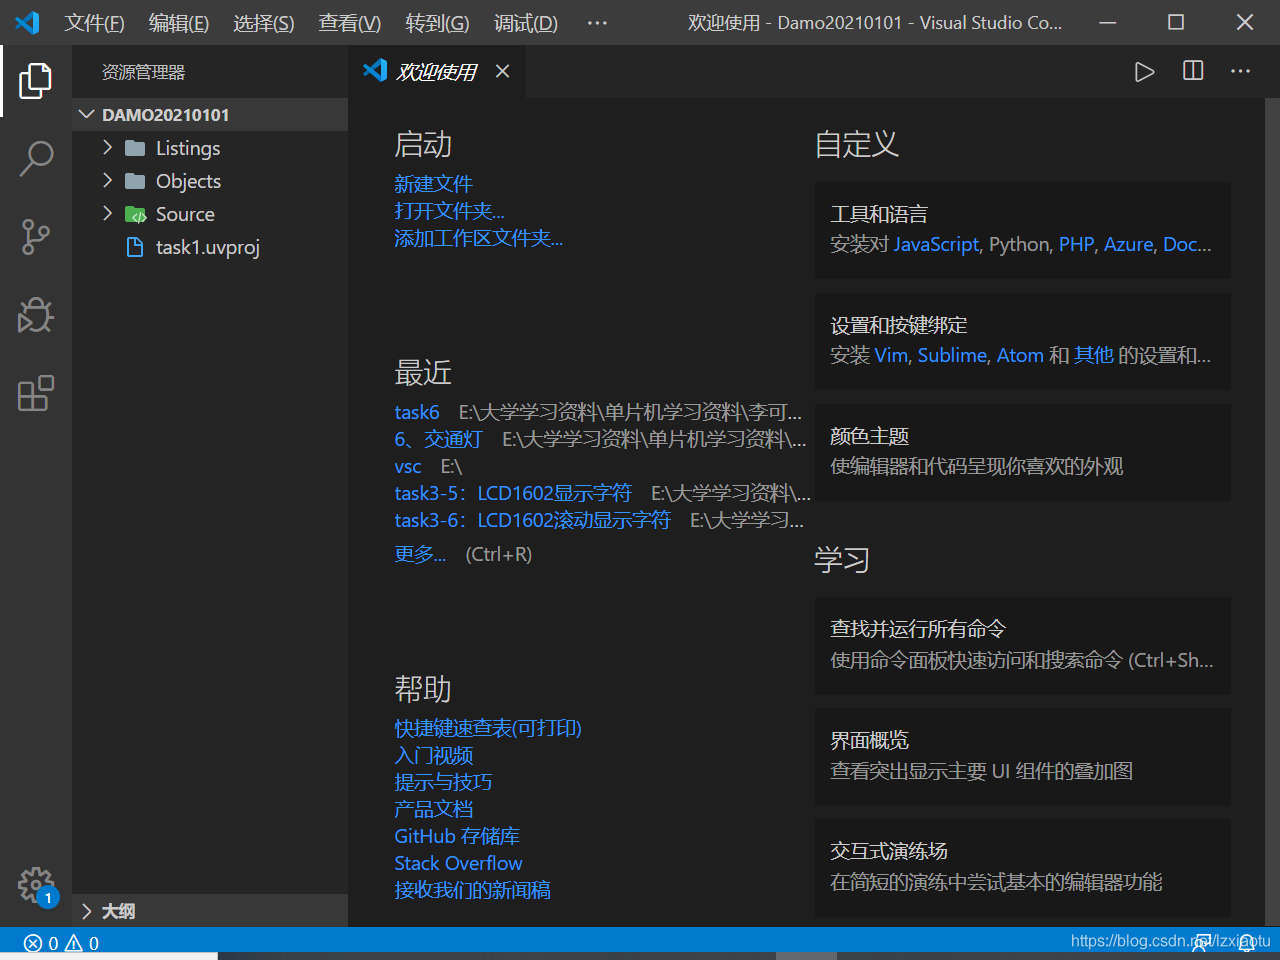The width and height of the screenshot is (1280, 960).
Task: Open recent task3-6: LCD1602滚动显示字符
Action: click(x=532, y=520)
